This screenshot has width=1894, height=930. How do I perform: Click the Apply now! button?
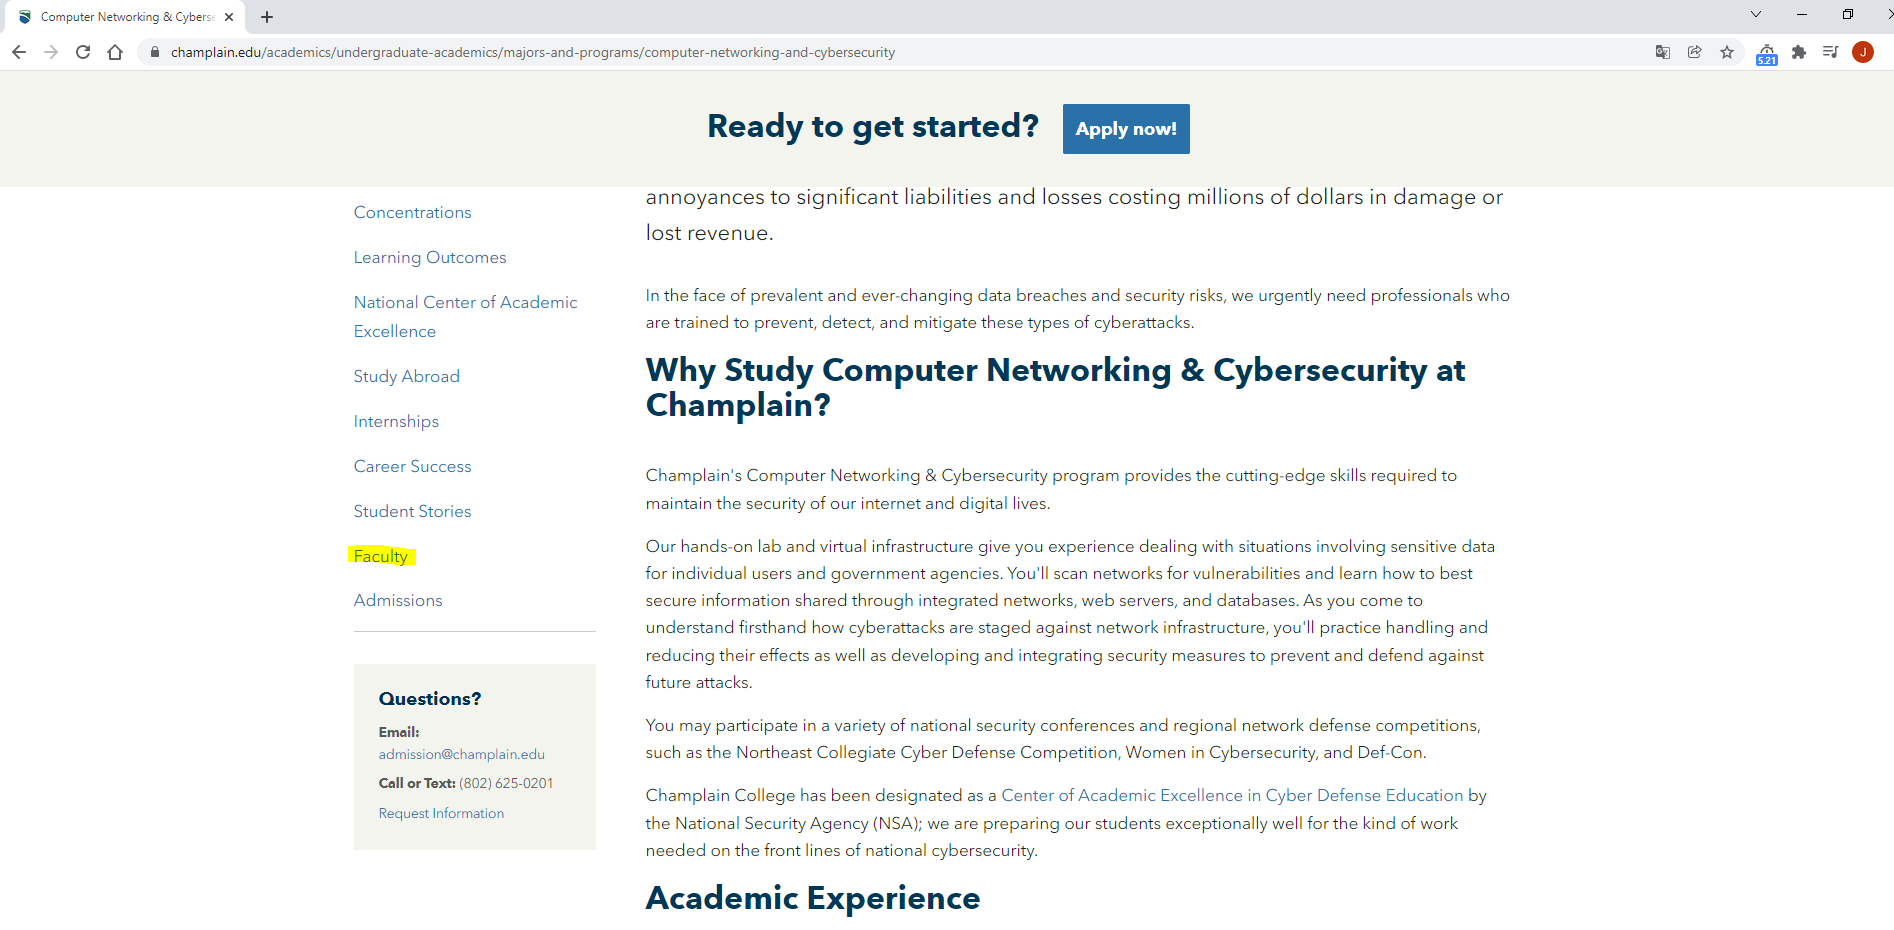coord(1126,129)
